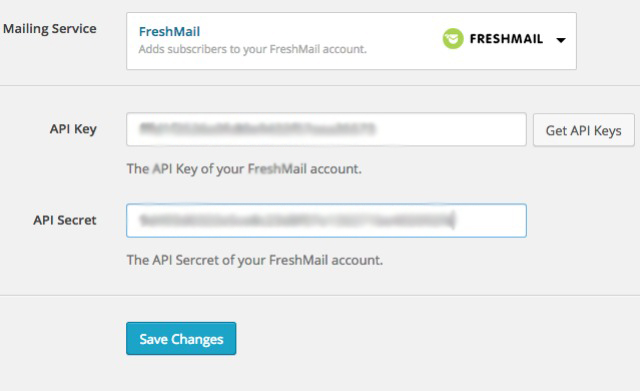
Task: Click the Mailing Service label
Action: (50, 29)
